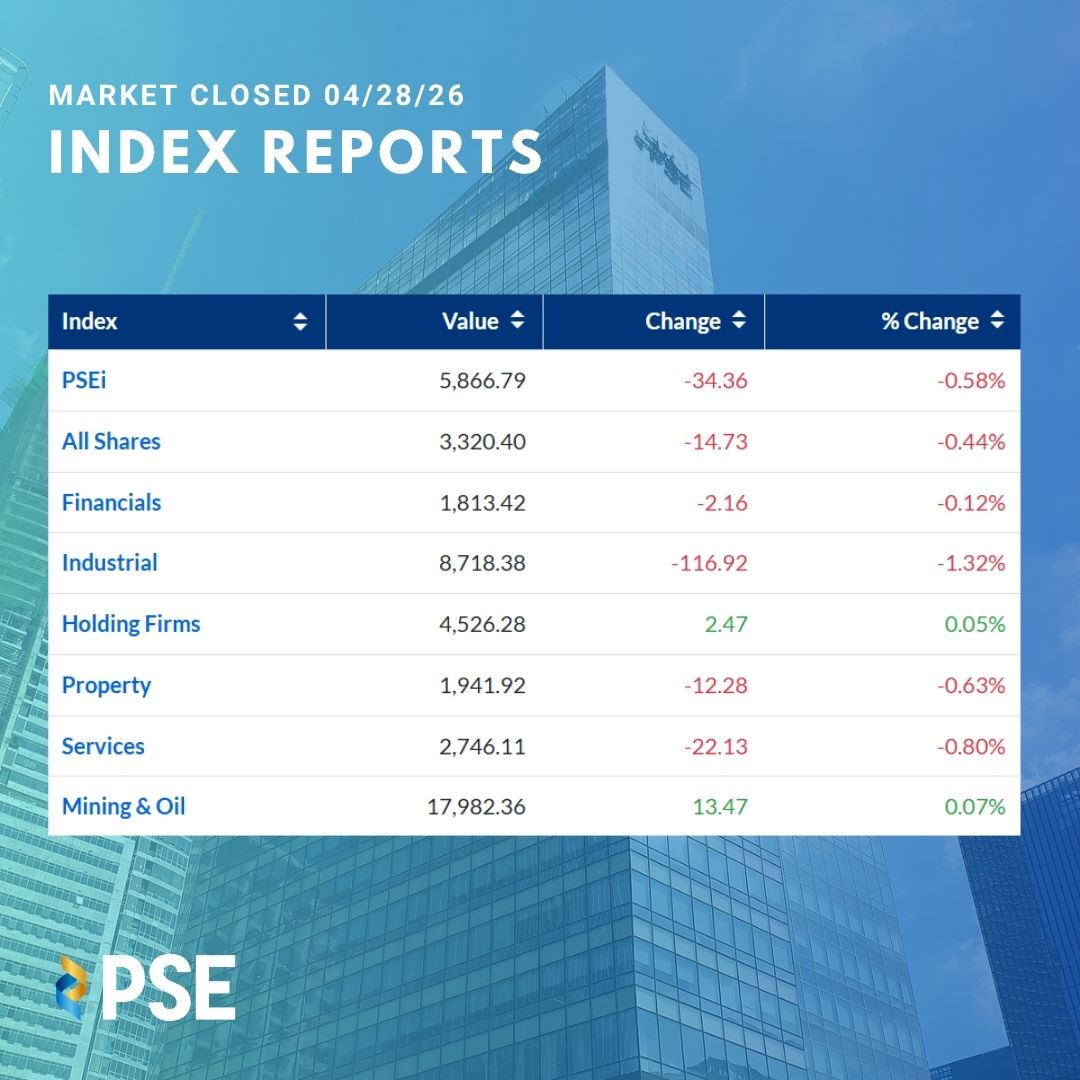This screenshot has height=1080, width=1080.
Task: Open the Property index link
Action: pyautogui.click(x=106, y=685)
